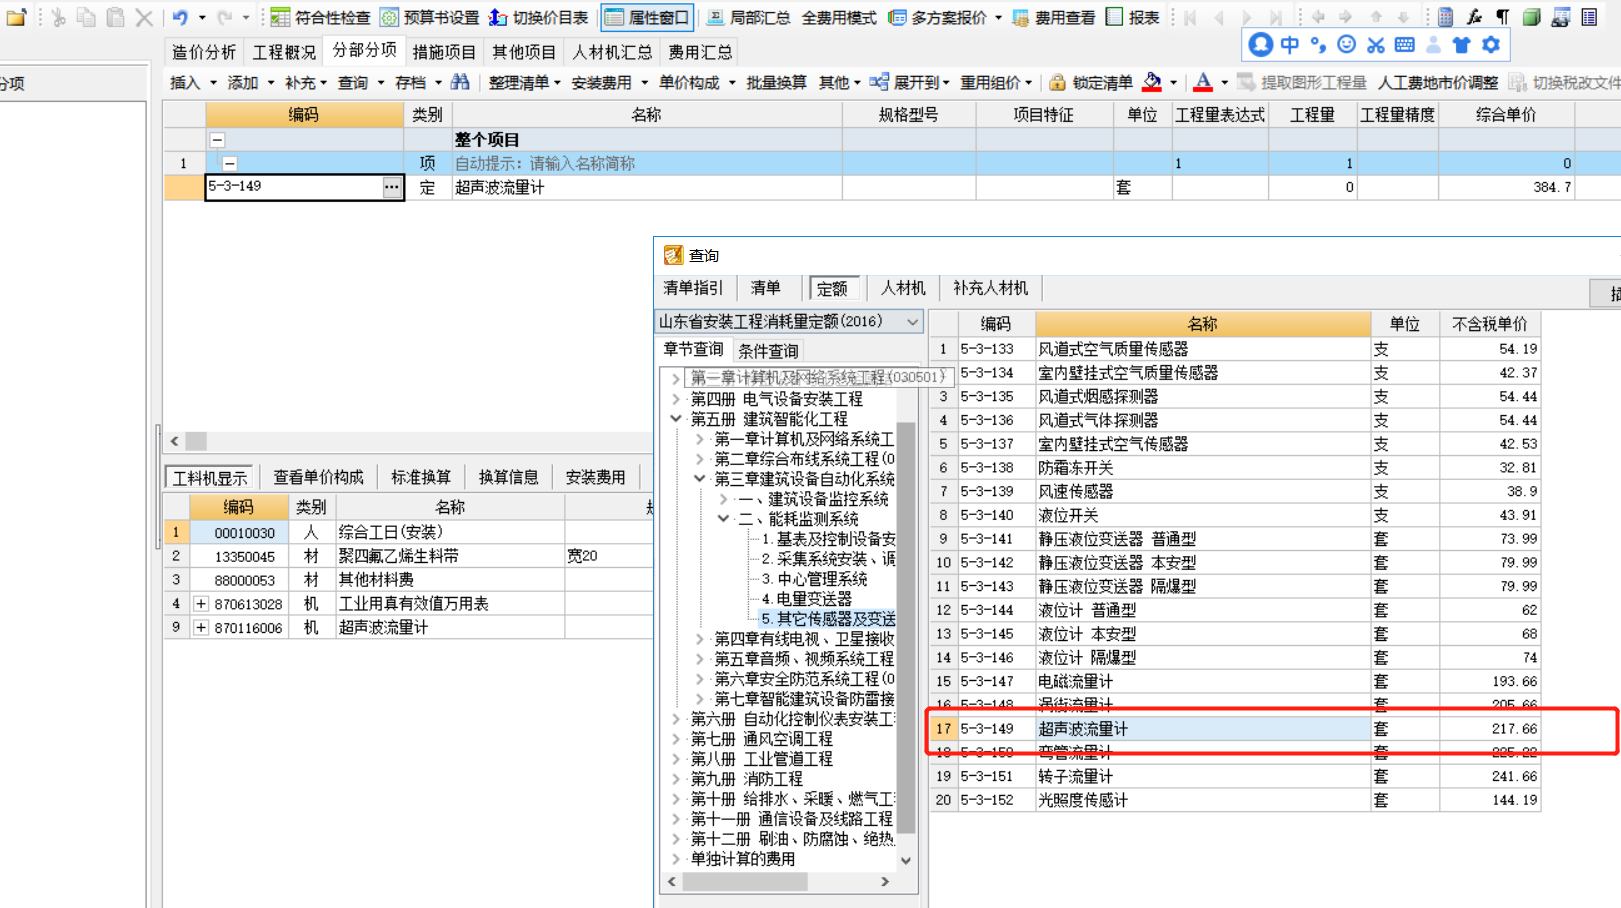Click the IME scissors screenshot icon
Viewport: 1621px width, 908px height.
click(x=1376, y=45)
